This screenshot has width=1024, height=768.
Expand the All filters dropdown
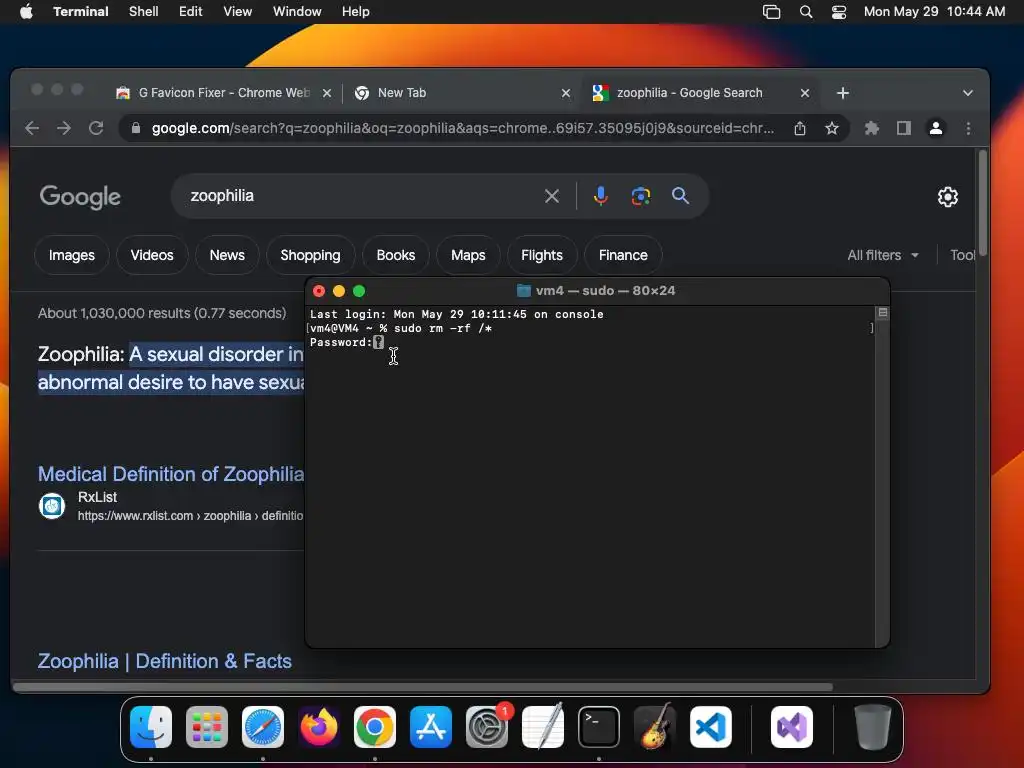tap(883, 255)
